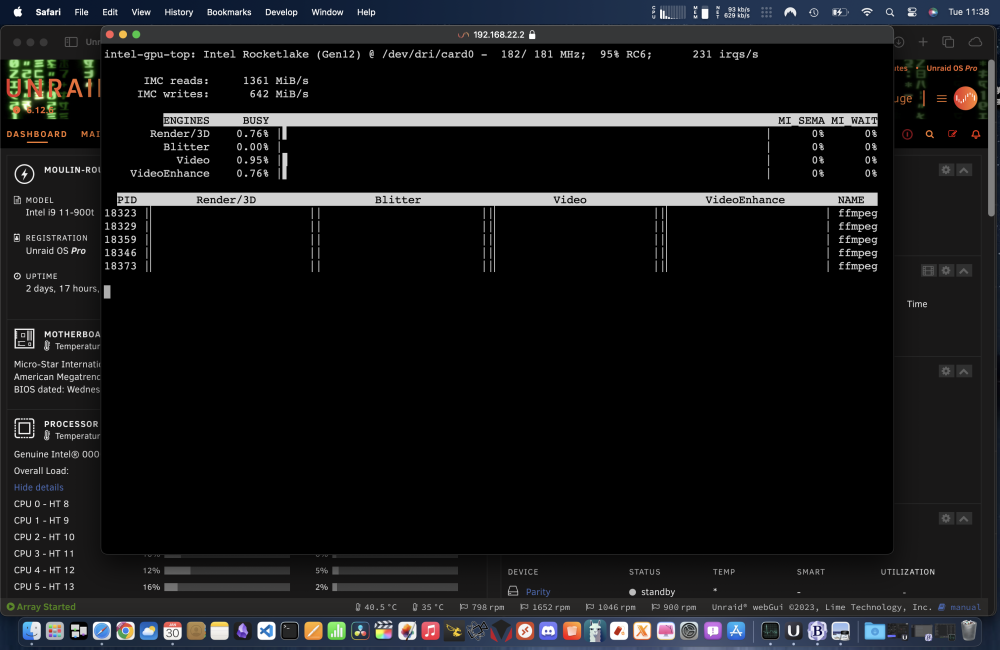Image resolution: width=1000 pixels, height=650 pixels.
Task: Open the Safari File menu
Action: point(81,12)
